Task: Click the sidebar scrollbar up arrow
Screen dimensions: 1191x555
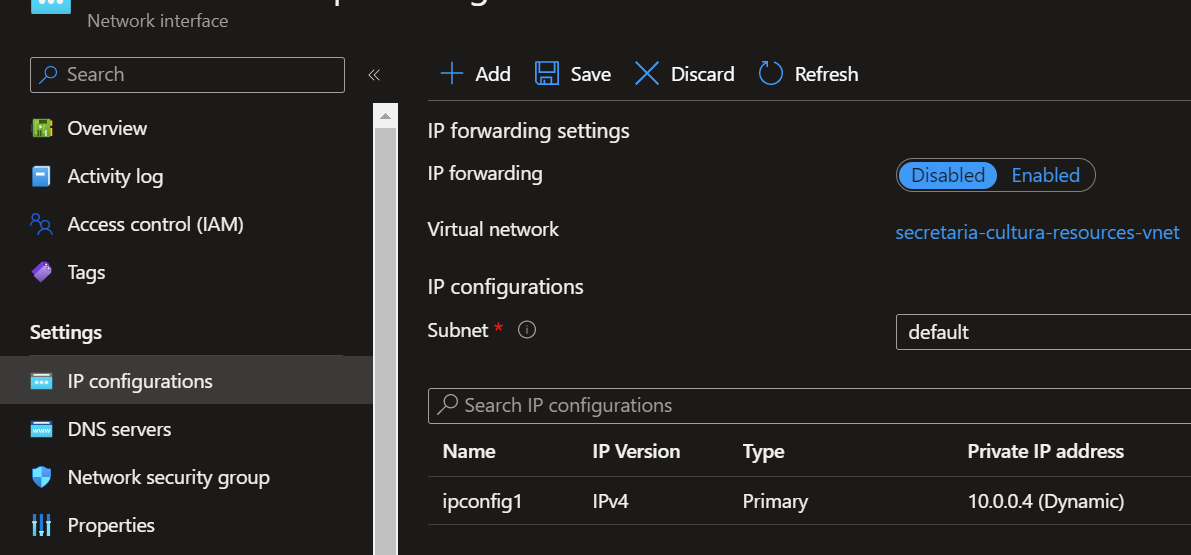Action: [x=385, y=116]
